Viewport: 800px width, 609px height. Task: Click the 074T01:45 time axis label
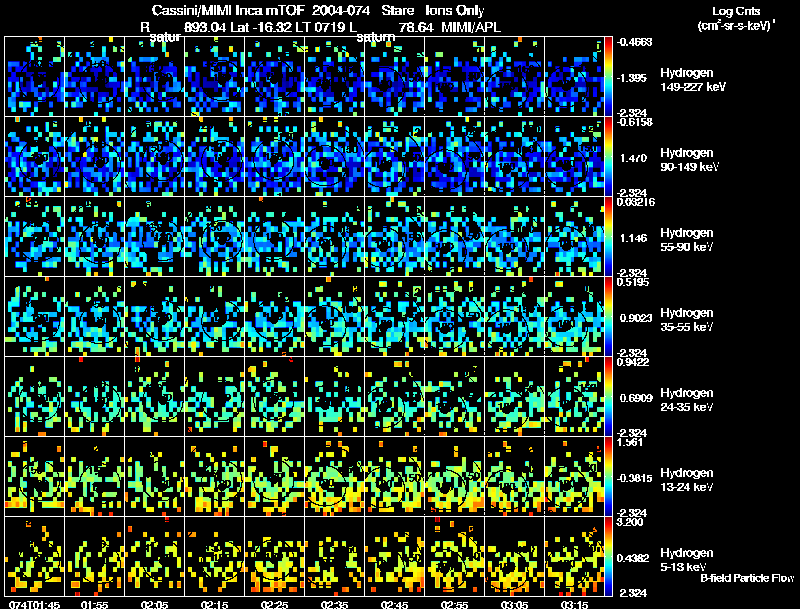coord(34,604)
